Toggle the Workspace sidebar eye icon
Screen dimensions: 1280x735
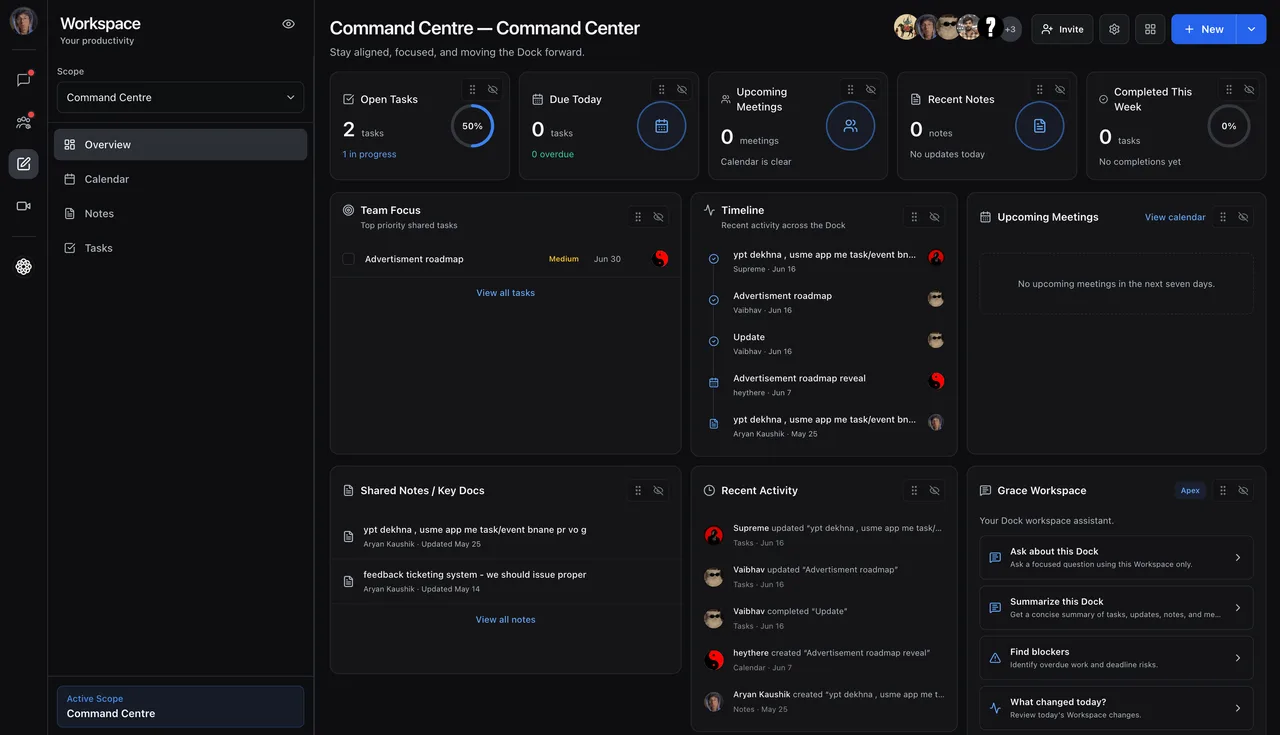click(x=288, y=24)
